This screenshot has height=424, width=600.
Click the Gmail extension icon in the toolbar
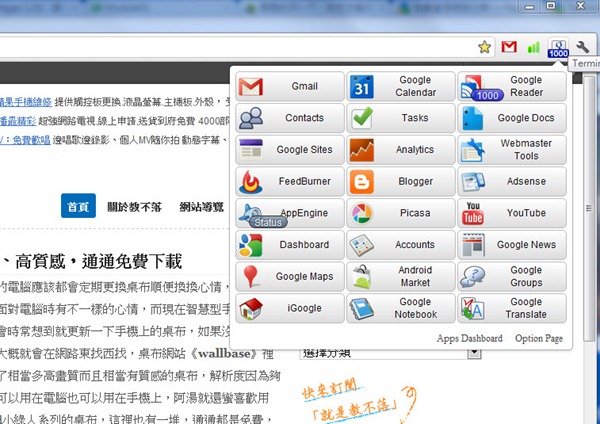click(x=509, y=47)
